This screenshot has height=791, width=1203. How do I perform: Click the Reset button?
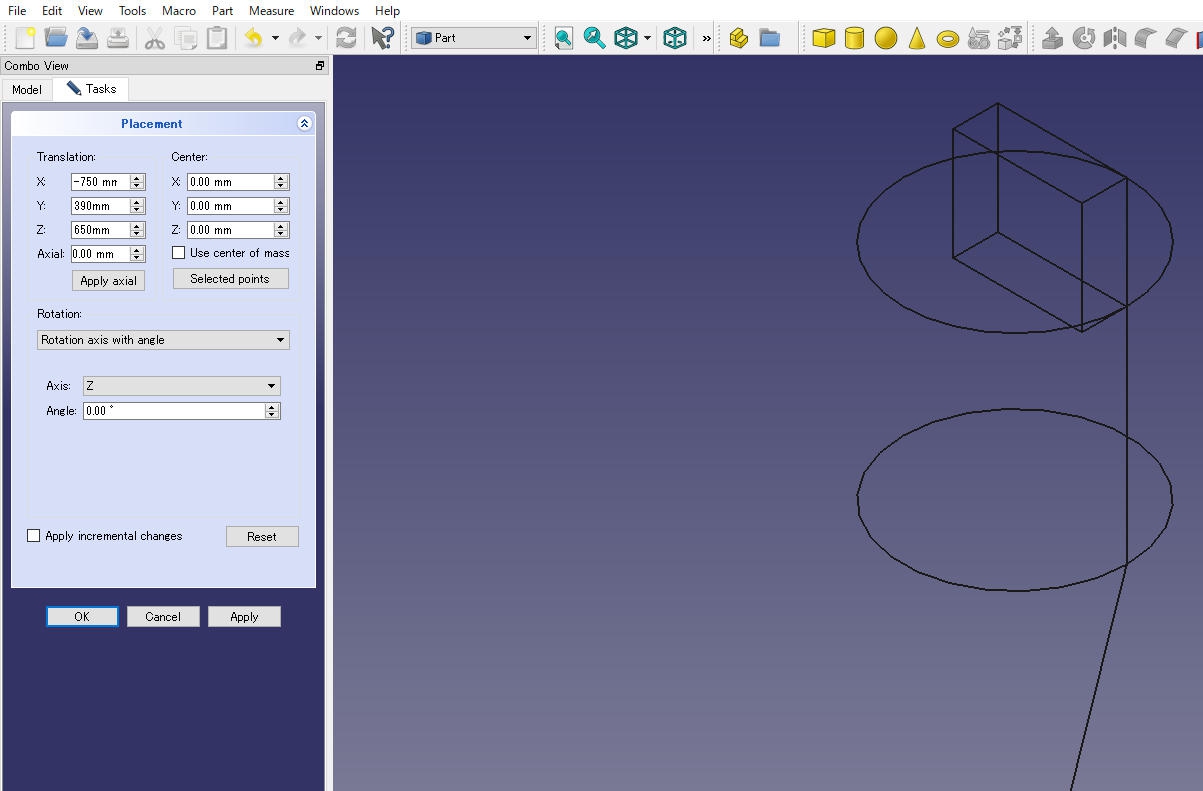tap(262, 537)
